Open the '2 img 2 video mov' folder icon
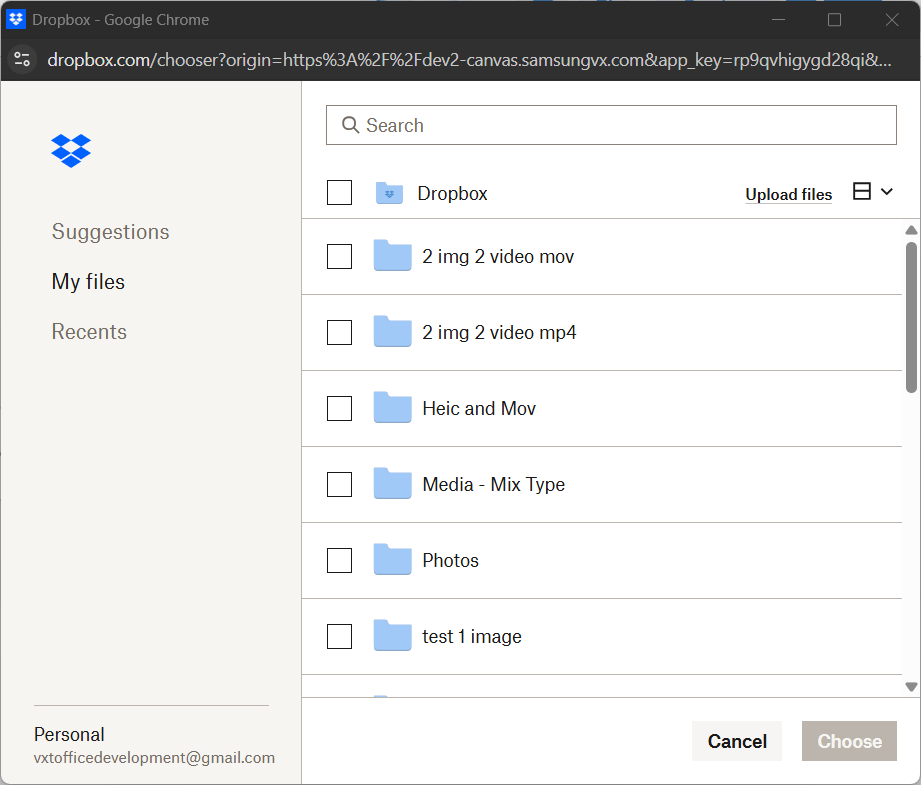921x785 pixels. click(392, 256)
